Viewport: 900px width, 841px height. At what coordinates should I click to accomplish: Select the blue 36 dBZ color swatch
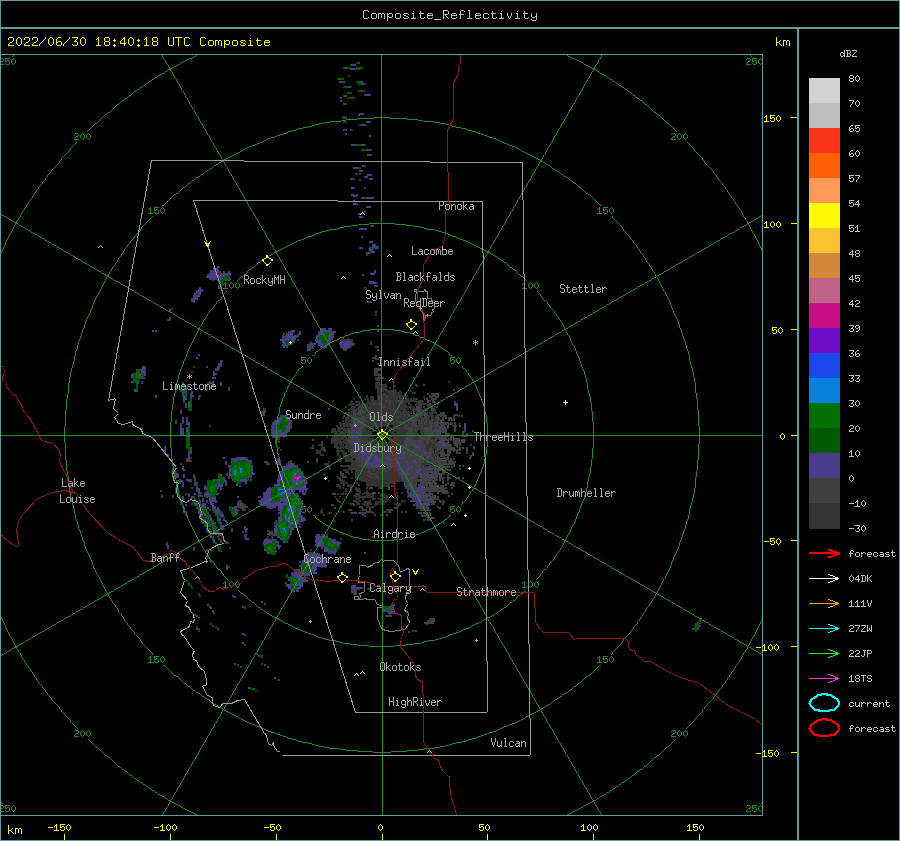(x=824, y=366)
